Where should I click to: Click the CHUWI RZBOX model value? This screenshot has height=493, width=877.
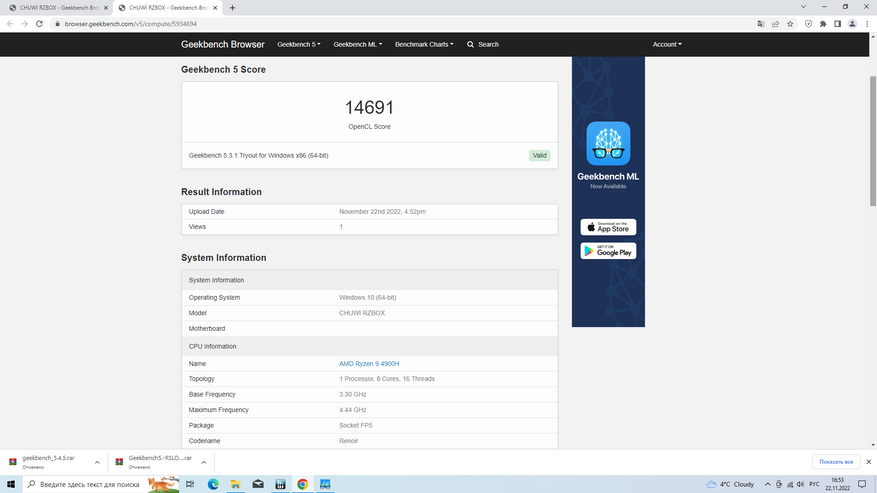tap(362, 313)
